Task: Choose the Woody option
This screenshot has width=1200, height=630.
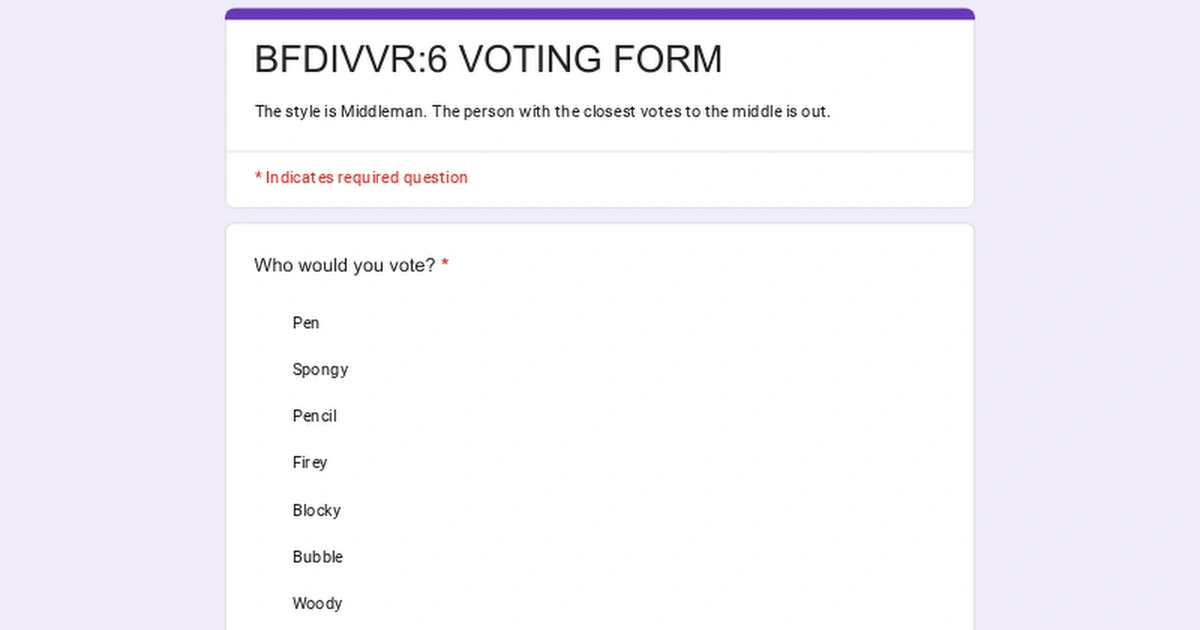Action: click(x=317, y=604)
